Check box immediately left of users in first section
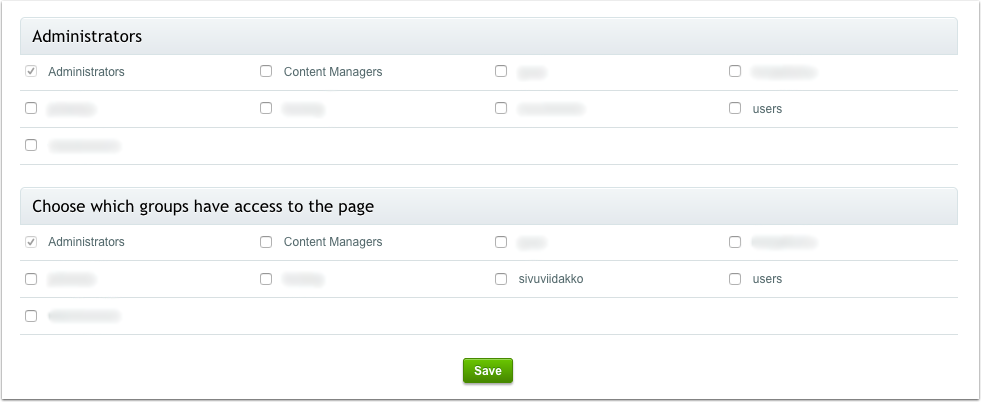Screen dimensions: 981x402 pyautogui.click(x=501, y=108)
